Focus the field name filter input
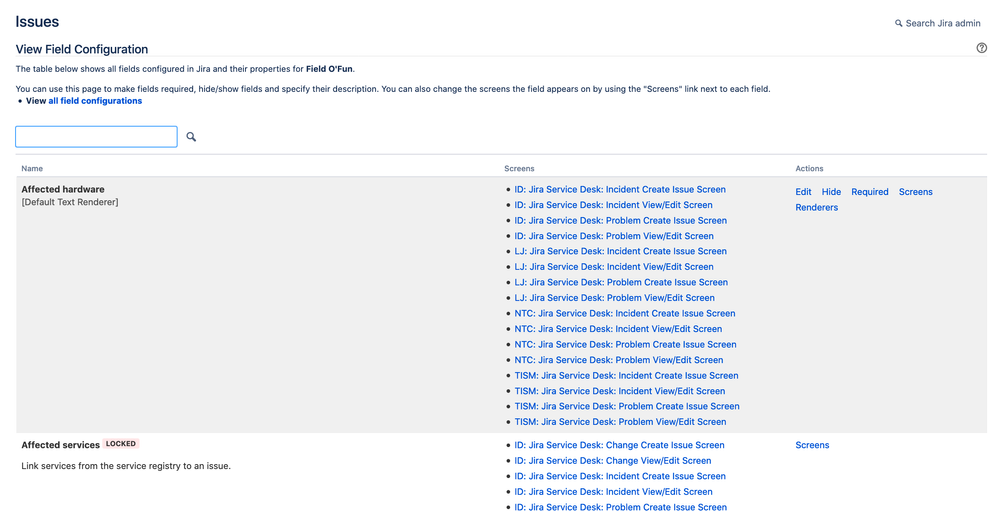The height and width of the screenshot is (511, 999). click(96, 137)
